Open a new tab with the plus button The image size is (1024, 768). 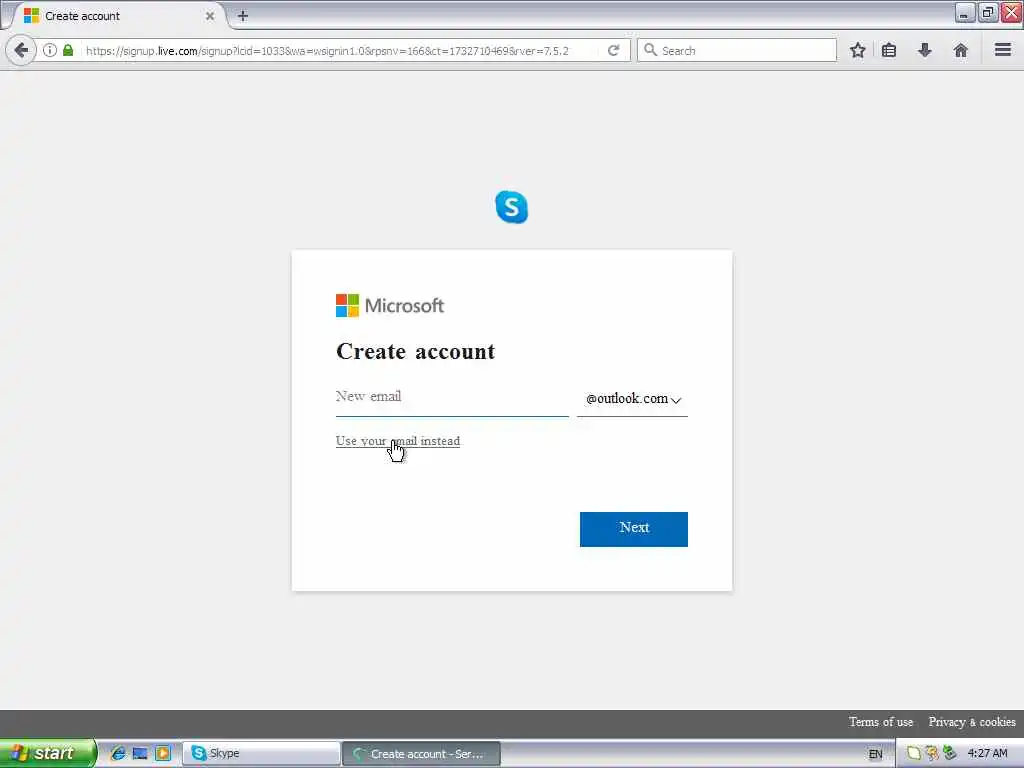(x=242, y=16)
